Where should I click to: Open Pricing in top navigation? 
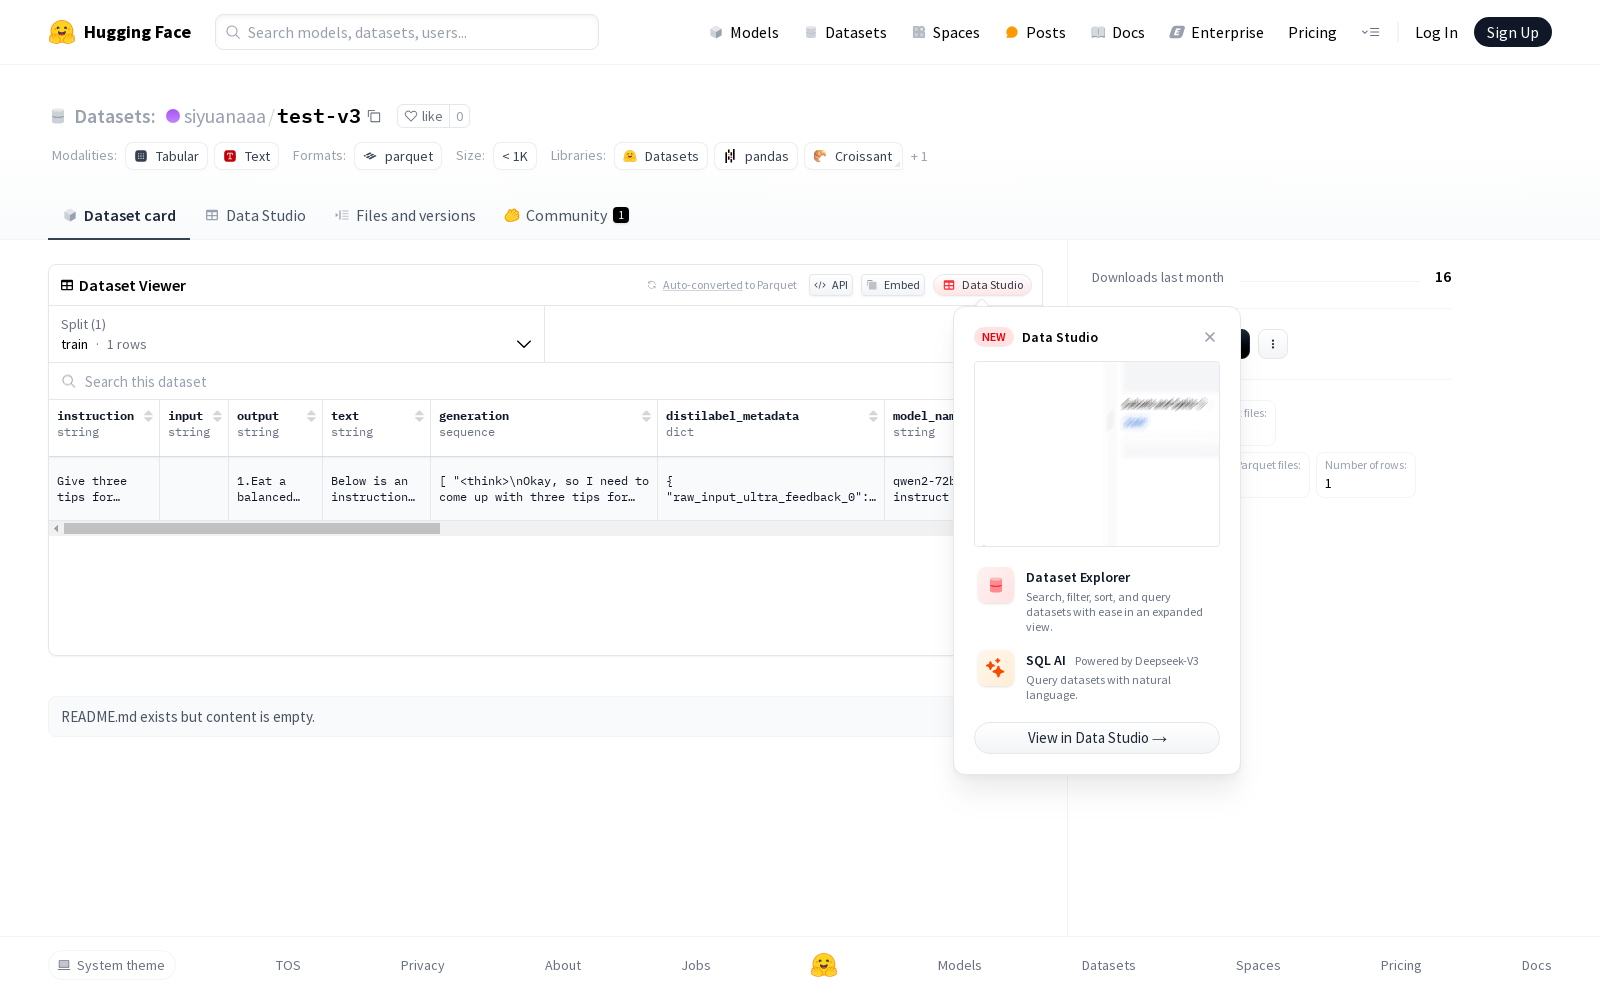click(x=1312, y=32)
